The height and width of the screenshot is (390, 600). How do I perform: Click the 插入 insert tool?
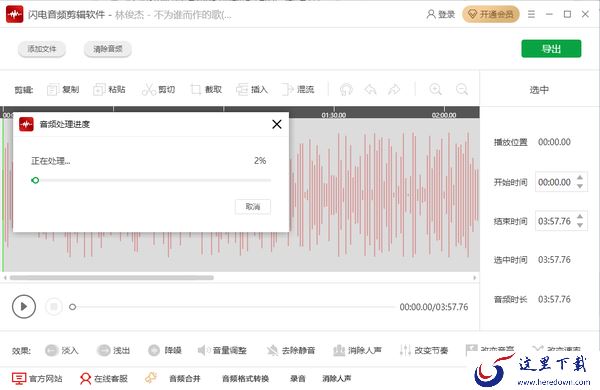tap(251, 90)
